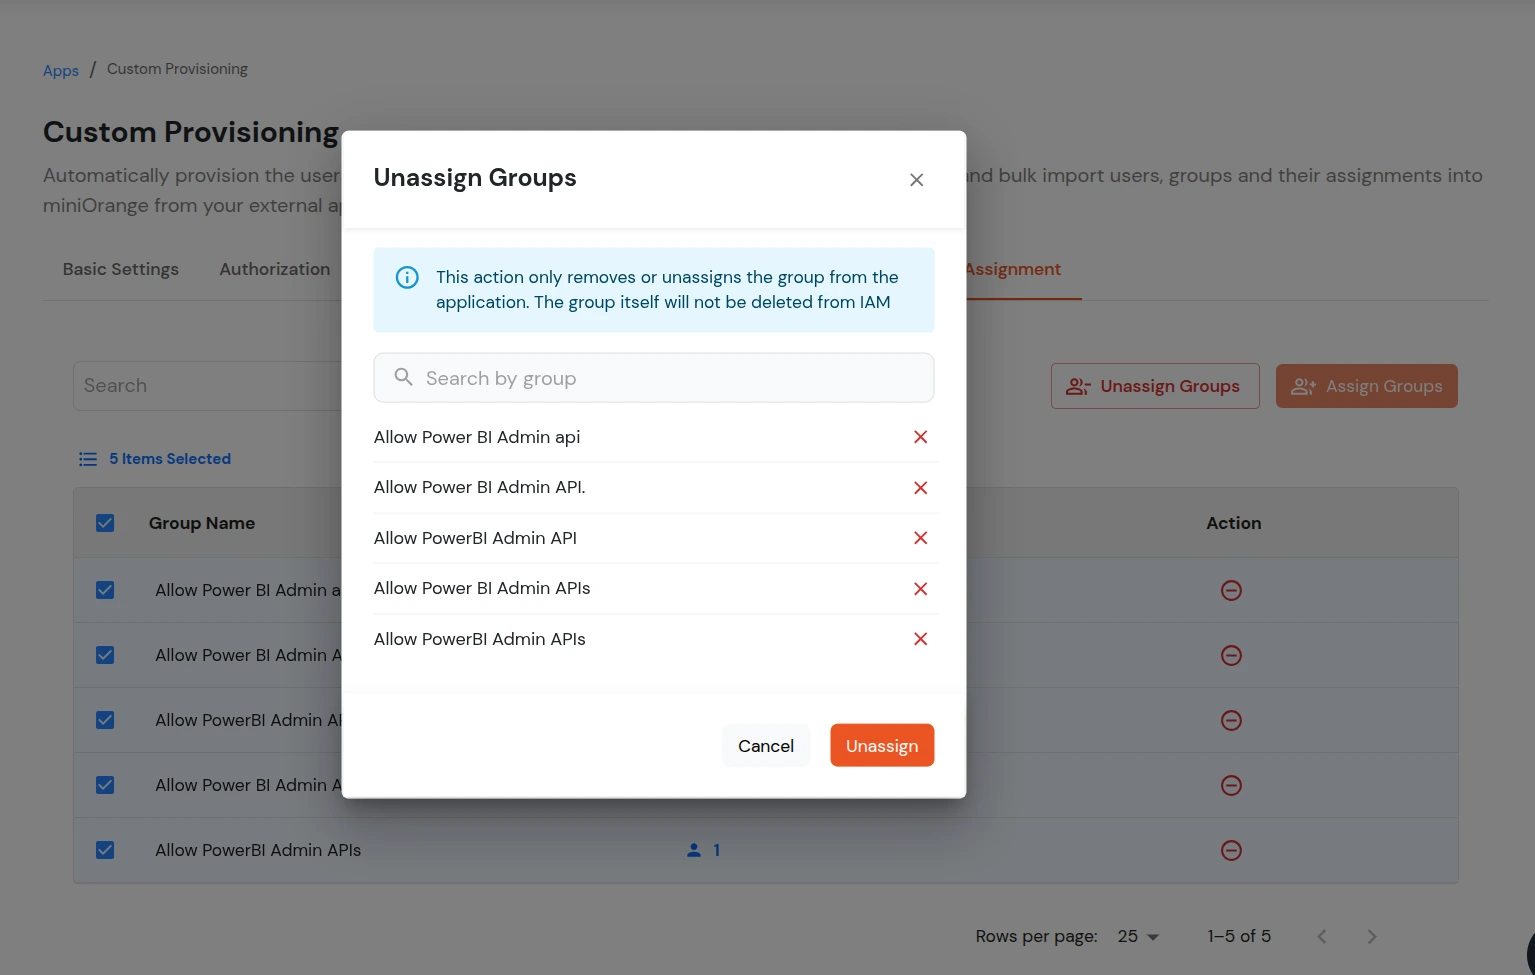Screen dimensions: 1535x975
Task: Click the minus unassign icon in the last table row
Action: [1231, 849]
